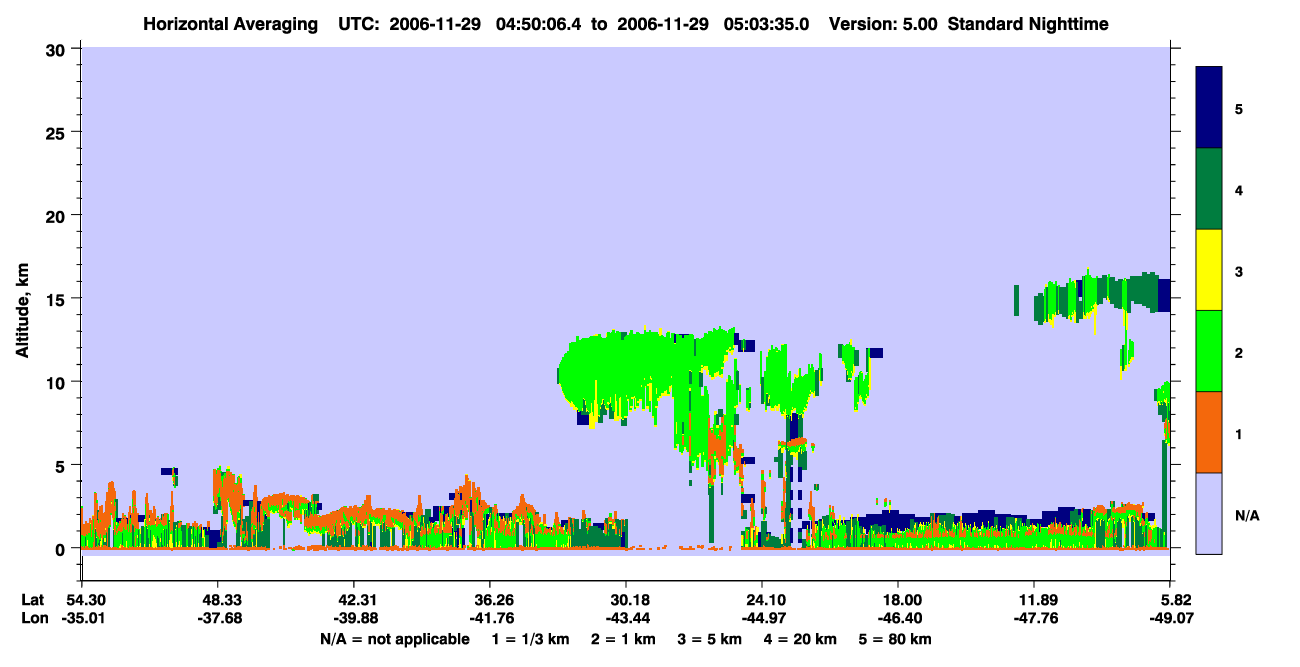Click the altitude tick label 10
Image resolution: width=1300 pixels, height=667 pixels.
pyautogui.click(x=57, y=382)
